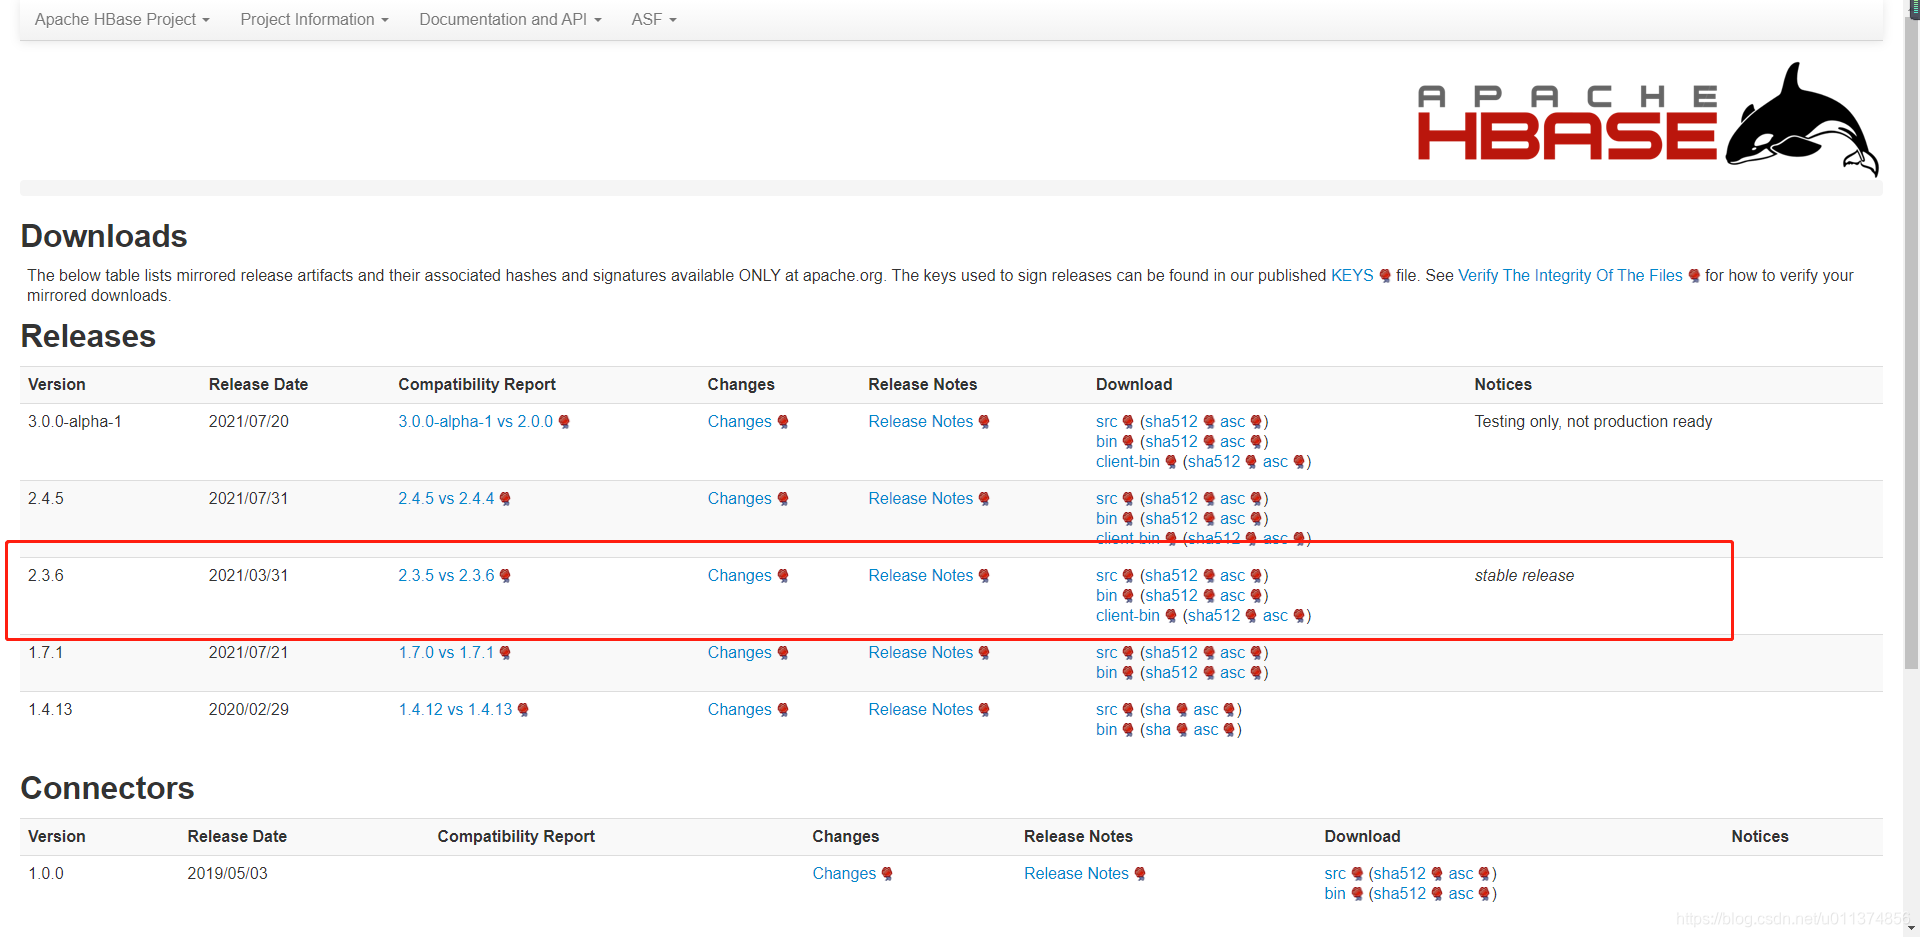Screen dimensions: 1920x937
Task: View Changes for version 3.0.0-alpha-1
Action: tap(739, 421)
